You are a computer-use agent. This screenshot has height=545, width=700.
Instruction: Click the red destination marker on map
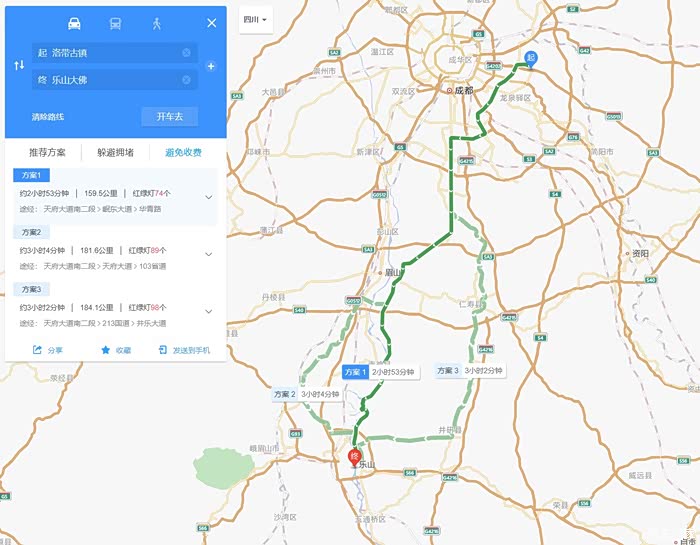(355, 458)
